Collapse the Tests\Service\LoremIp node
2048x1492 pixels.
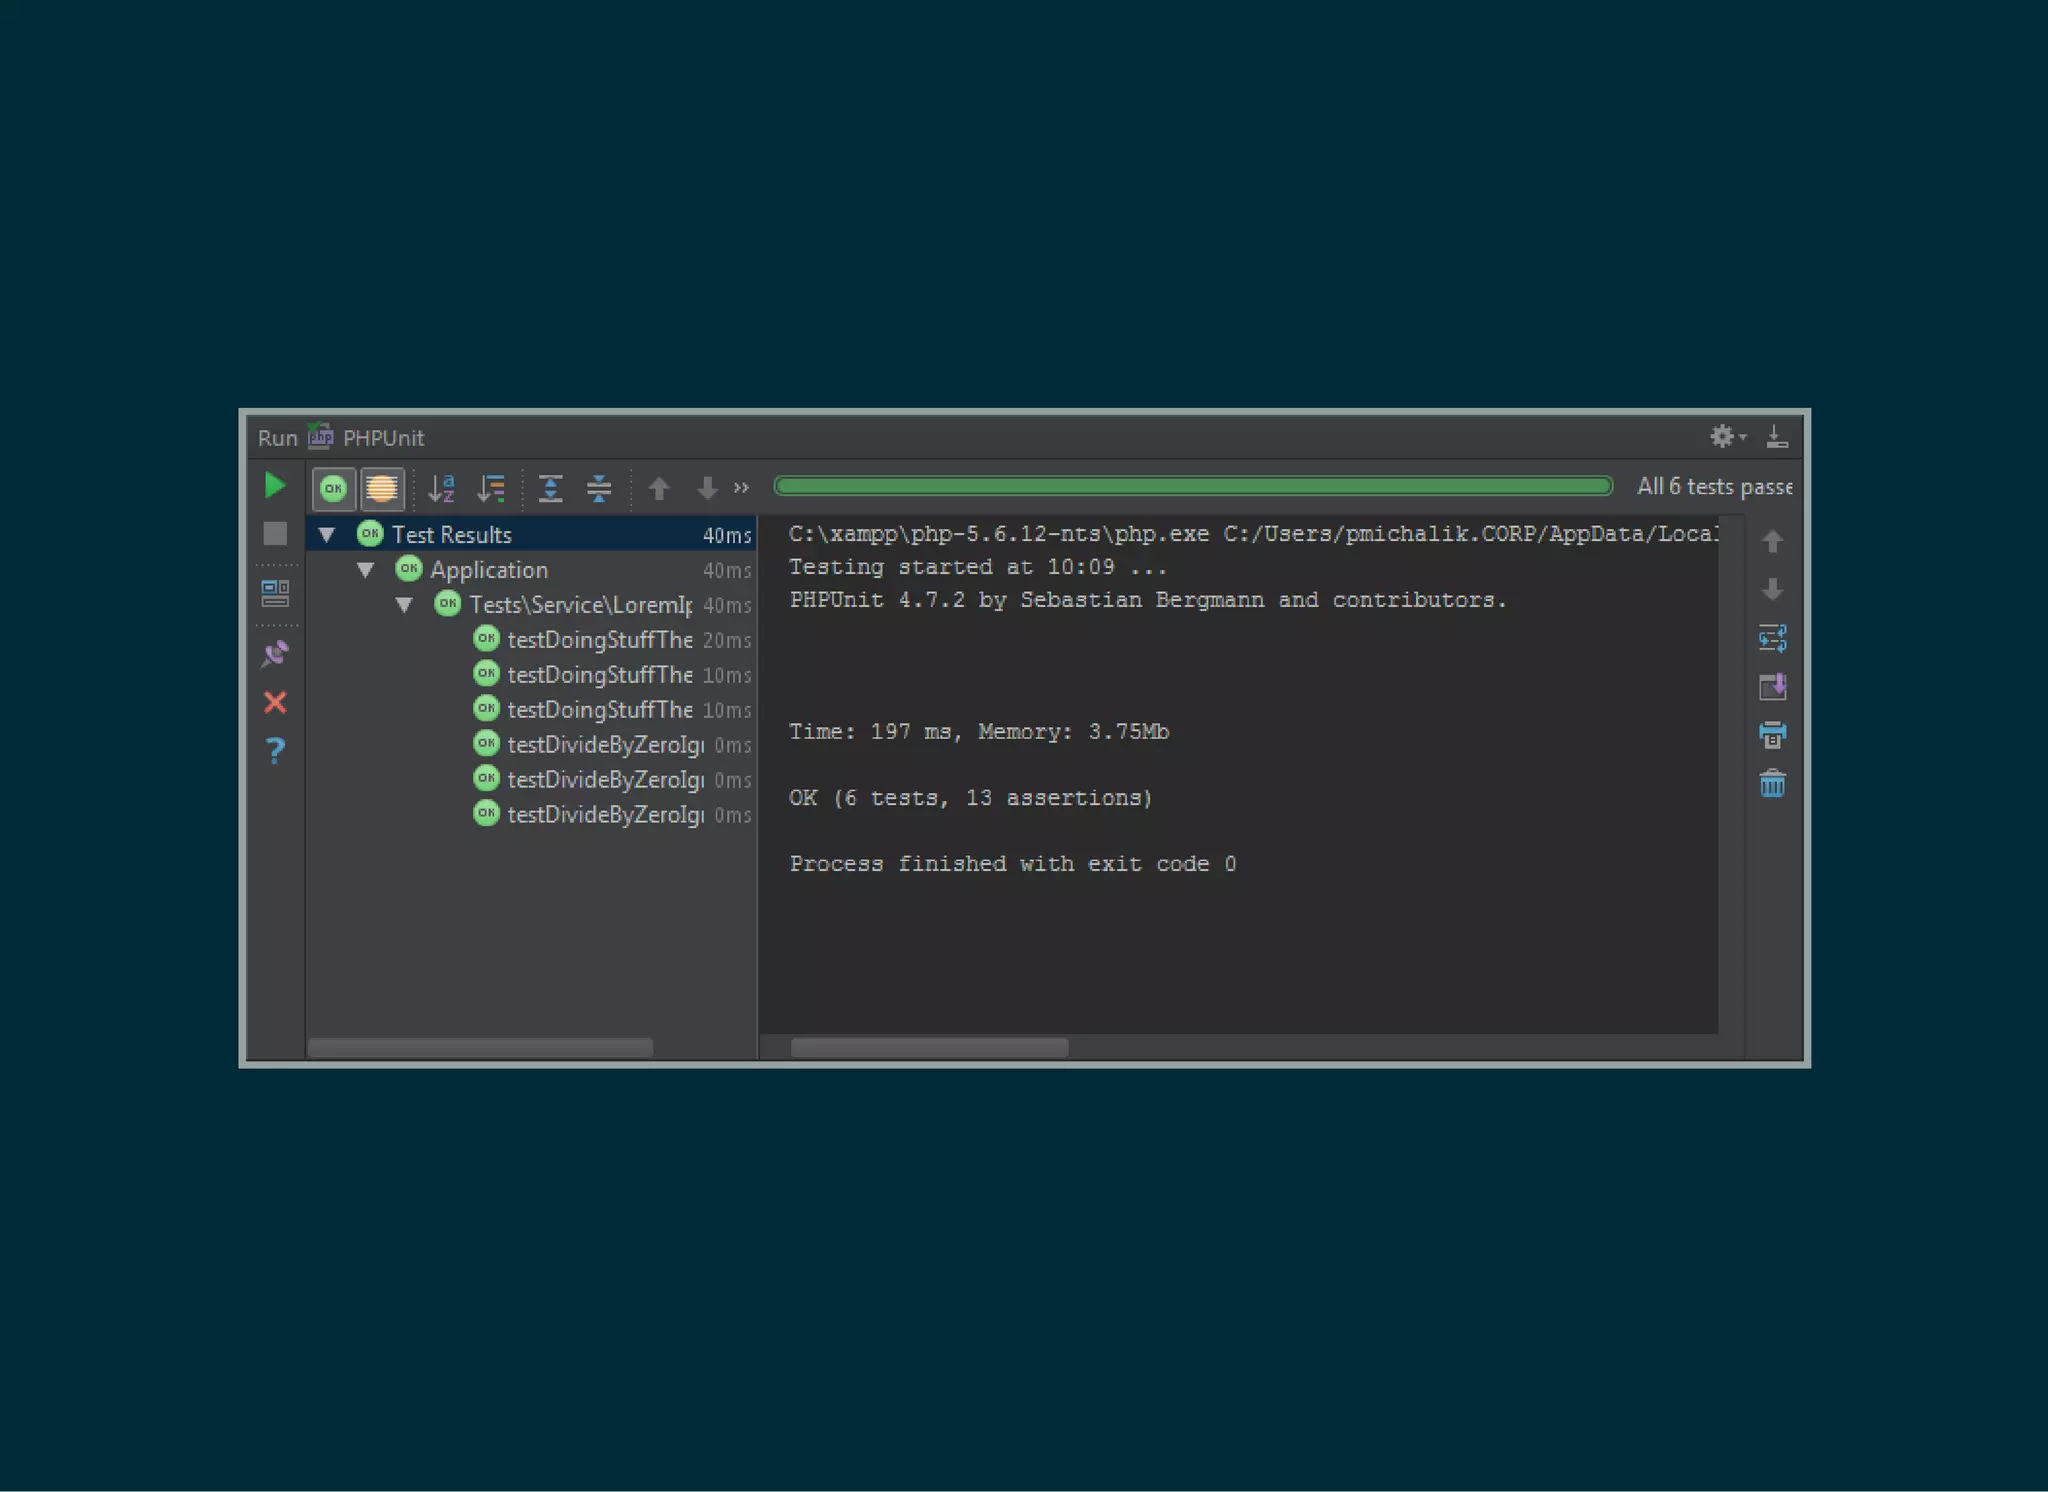pyautogui.click(x=404, y=605)
